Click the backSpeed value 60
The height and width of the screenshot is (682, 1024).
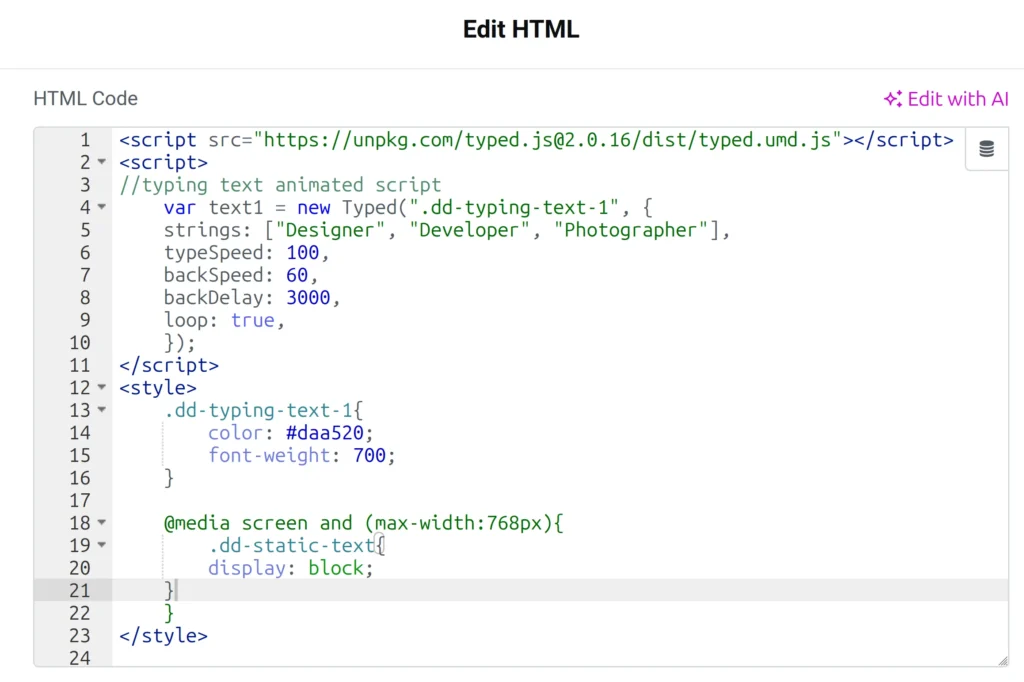(296, 275)
